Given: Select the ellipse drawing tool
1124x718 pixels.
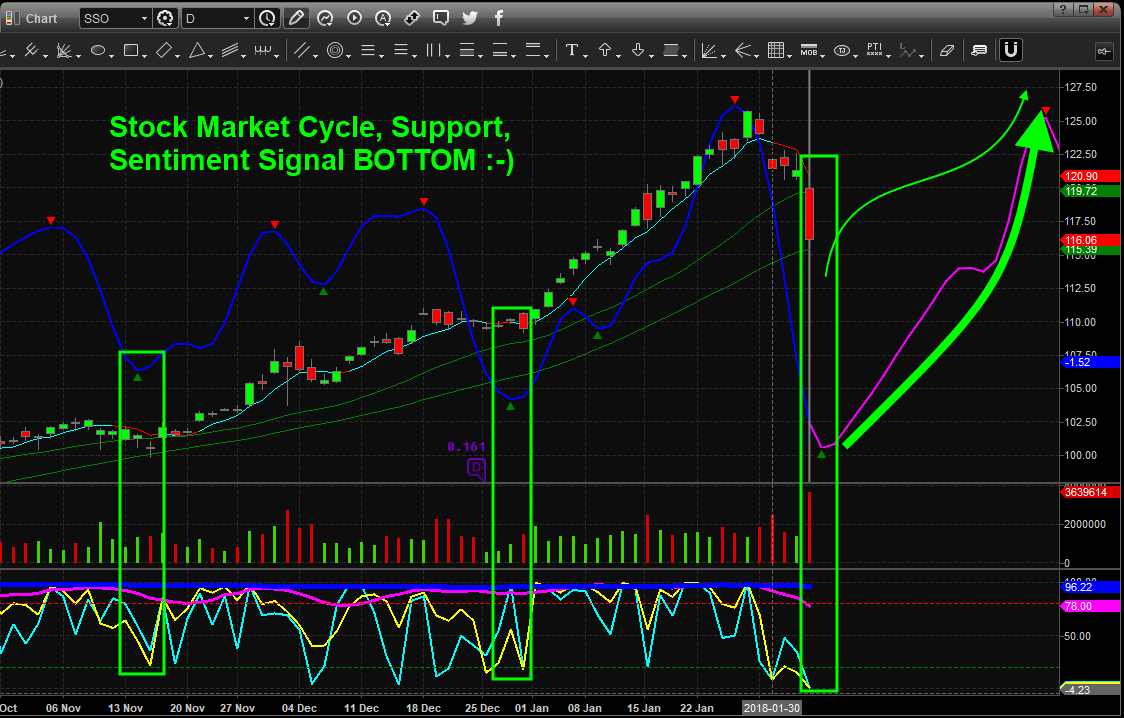Looking at the screenshot, I should tap(97, 50).
